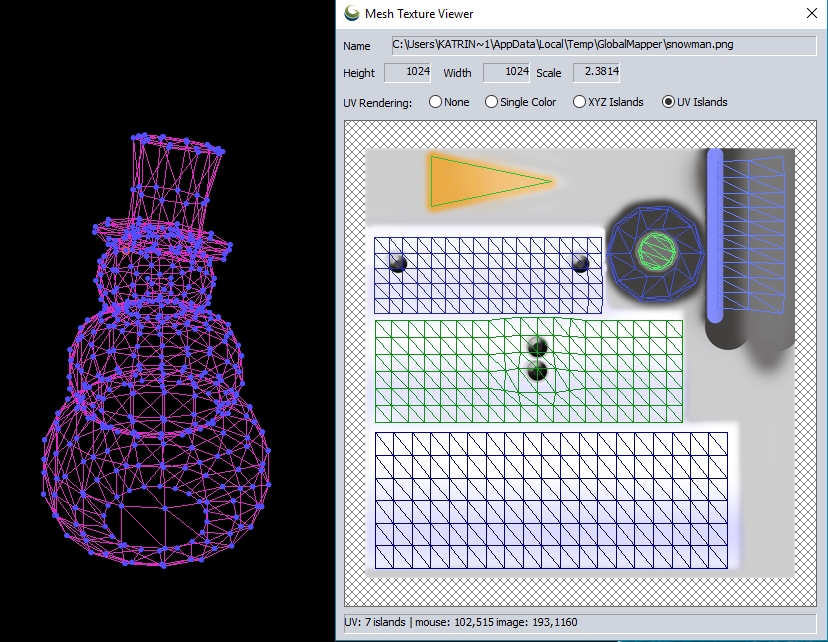The height and width of the screenshot is (642, 828).
Task: Click the Height value field
Action: [406, 73]
